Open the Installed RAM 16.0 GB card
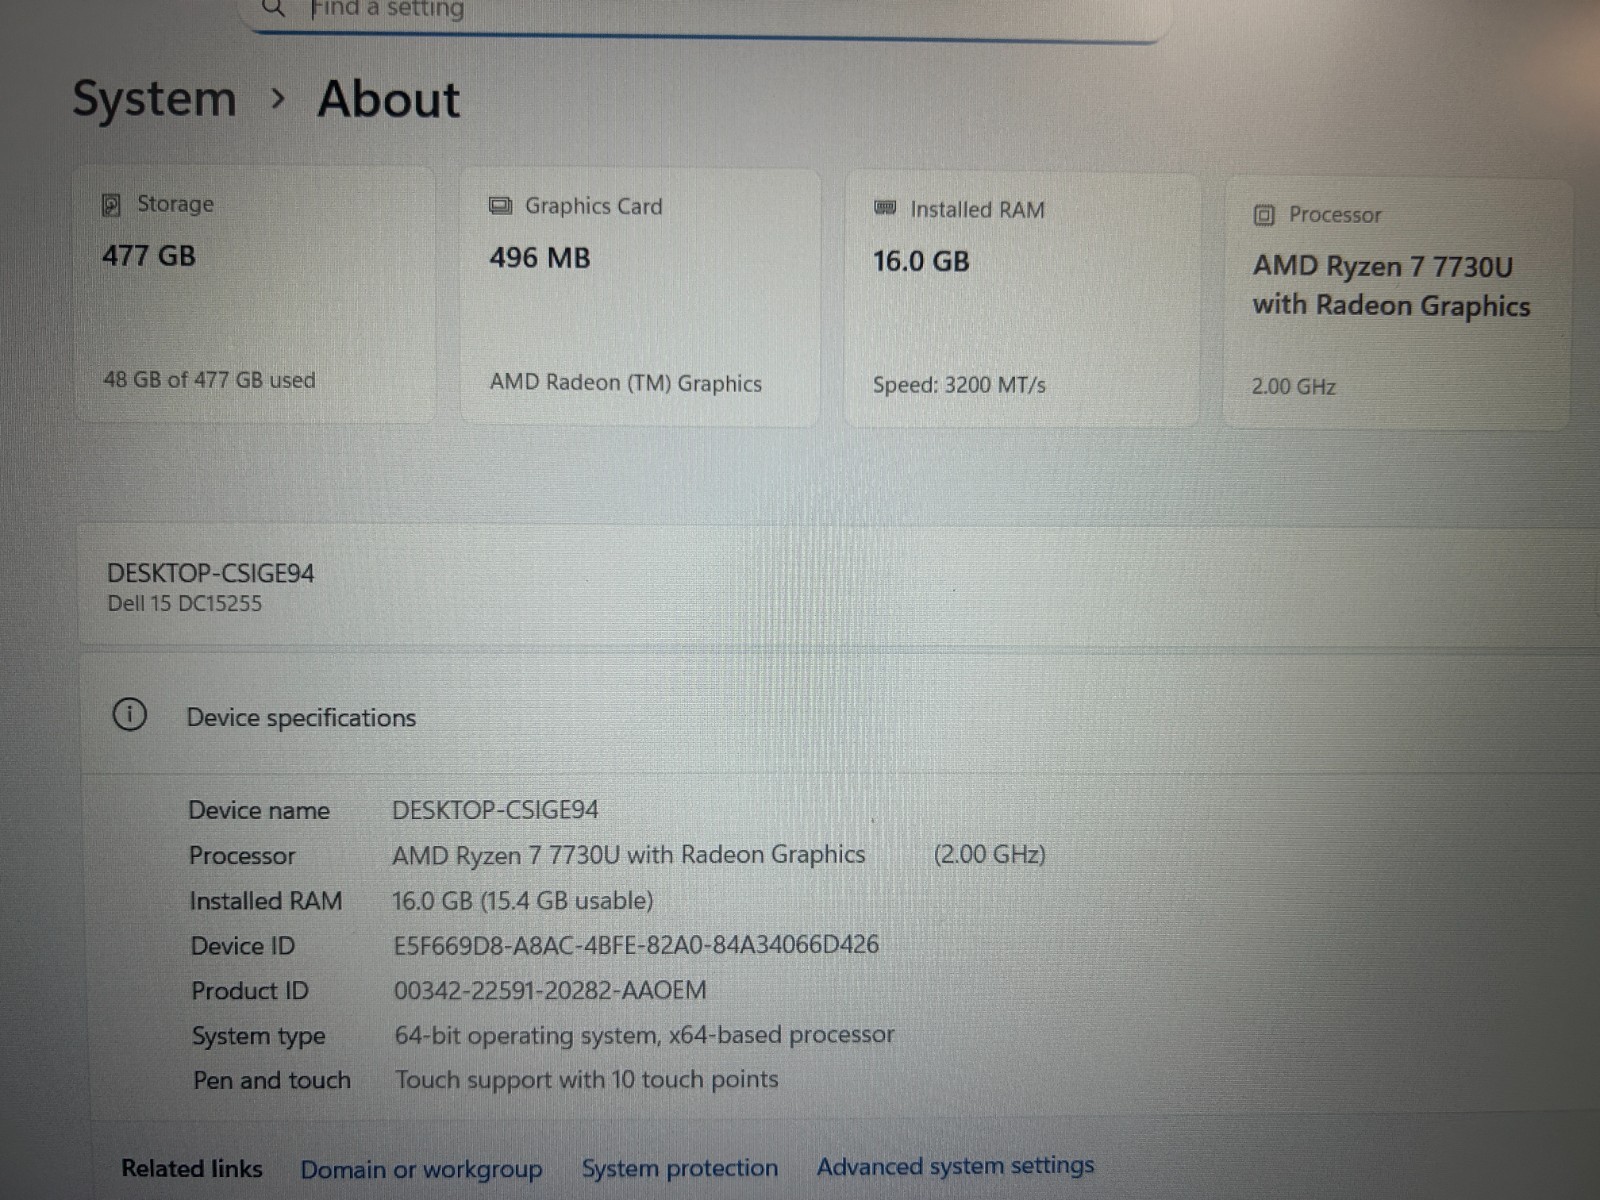 tap(1022, 300)
